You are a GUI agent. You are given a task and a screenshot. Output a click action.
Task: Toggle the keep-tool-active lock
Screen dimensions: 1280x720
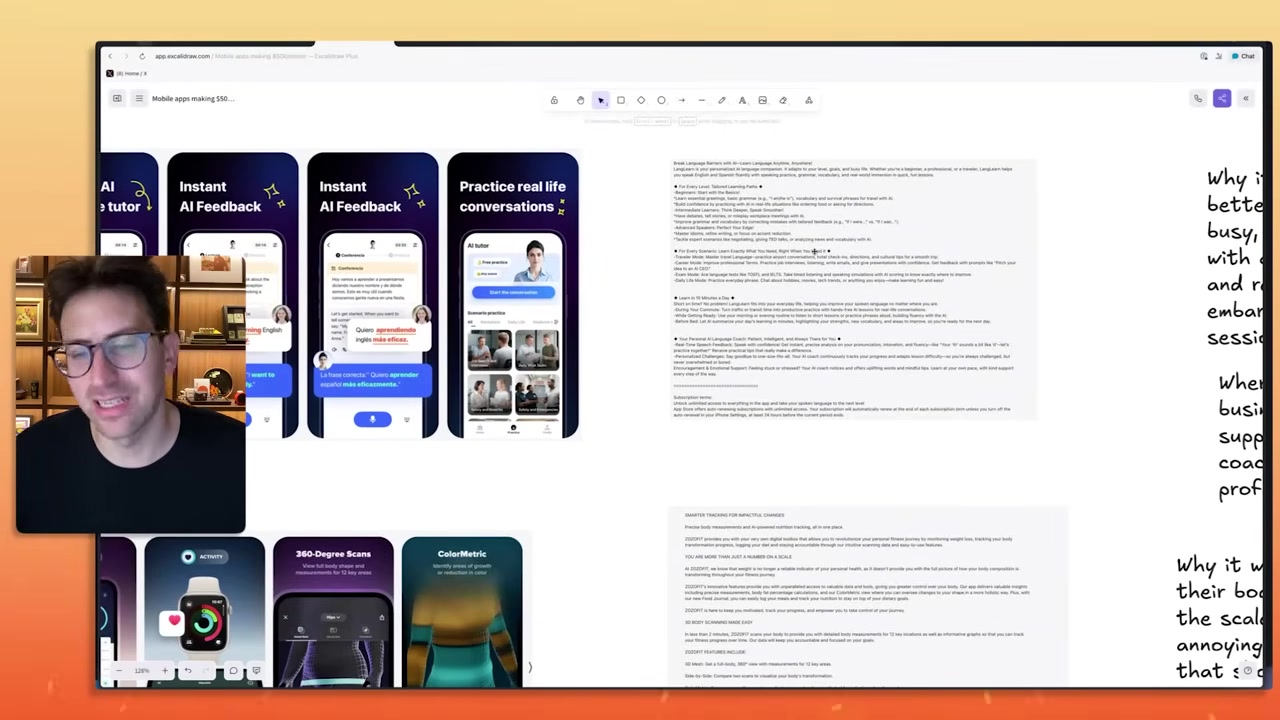554,100
